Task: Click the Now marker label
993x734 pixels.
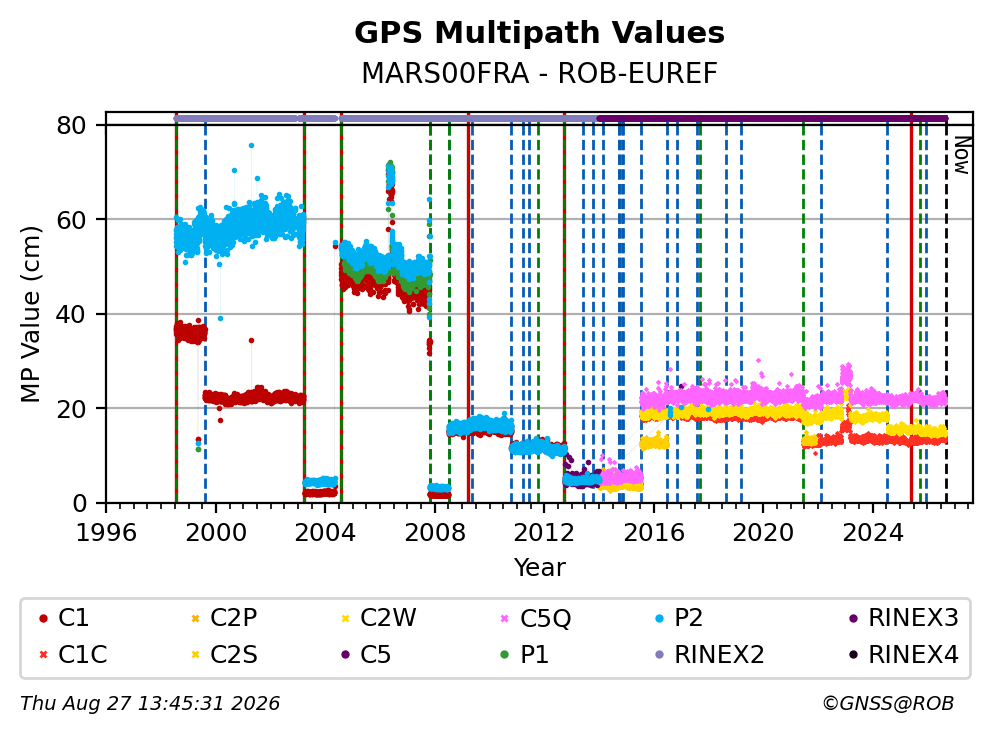Action: pos(962,155)
